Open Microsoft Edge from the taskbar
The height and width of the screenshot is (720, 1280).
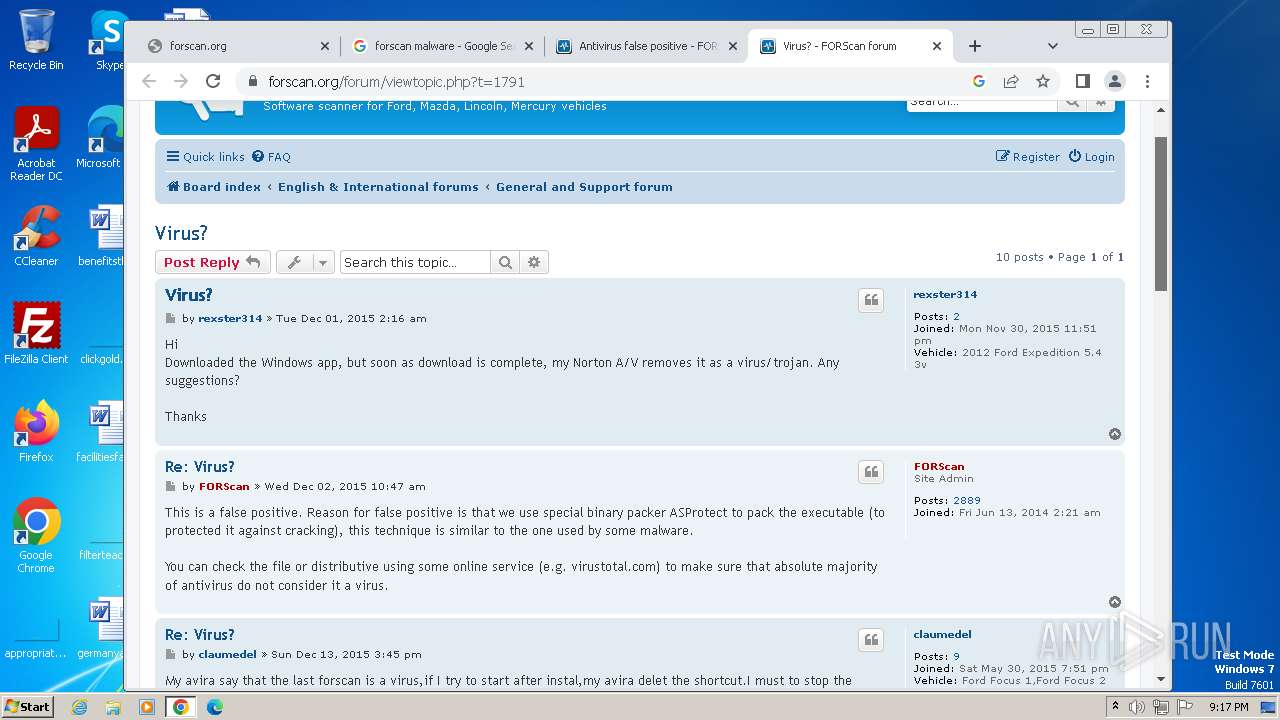click(214, 707)
